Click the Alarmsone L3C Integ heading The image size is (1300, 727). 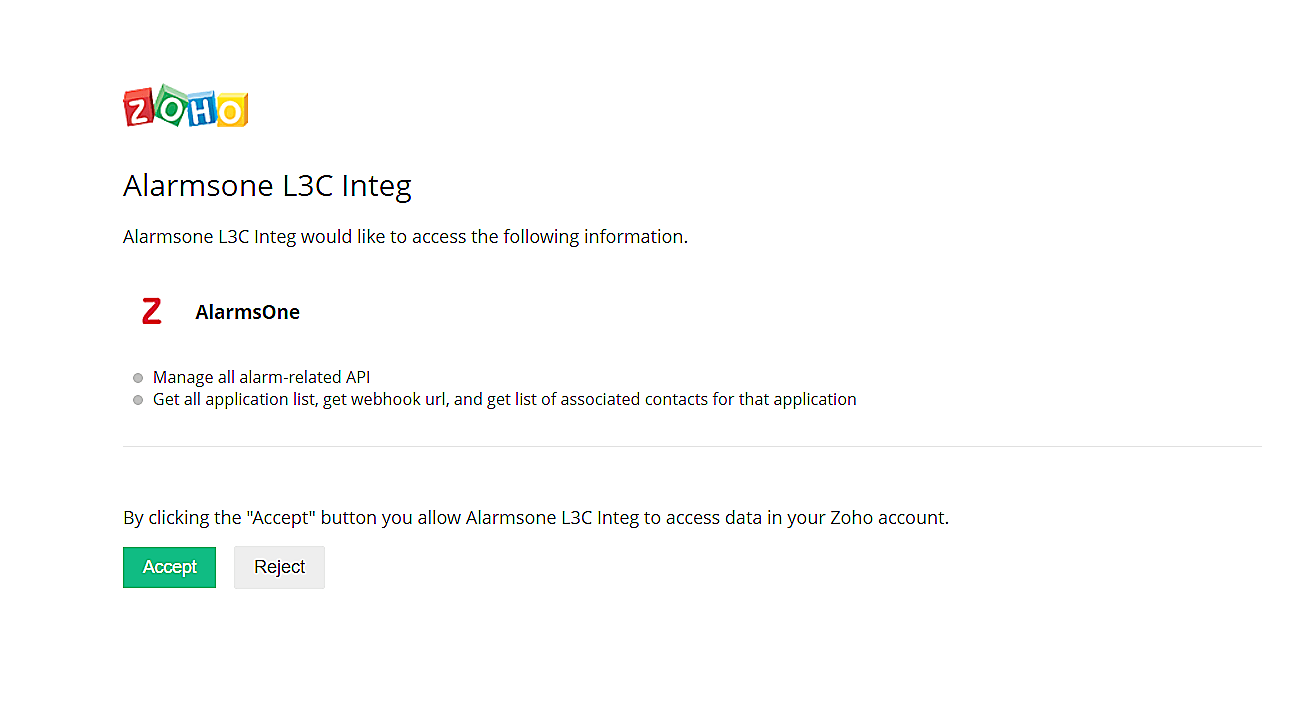[x=267, y=186]
